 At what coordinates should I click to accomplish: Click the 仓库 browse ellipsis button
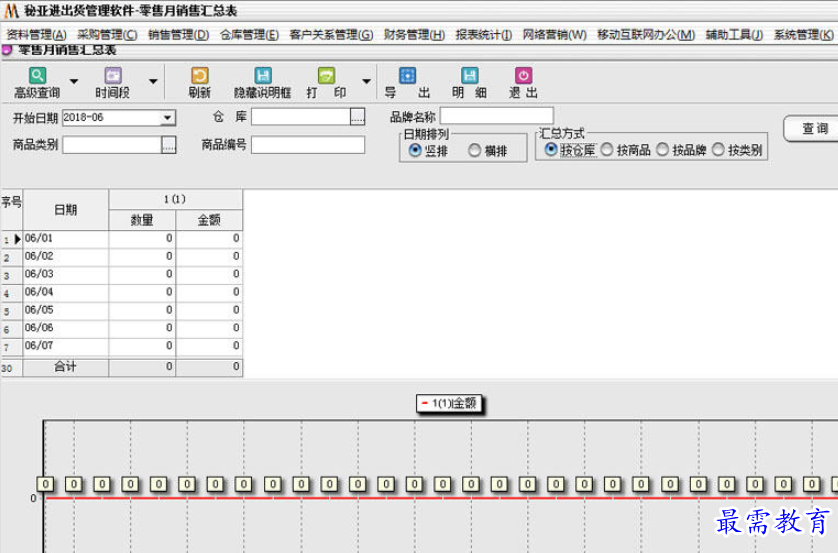pos(357,118)
